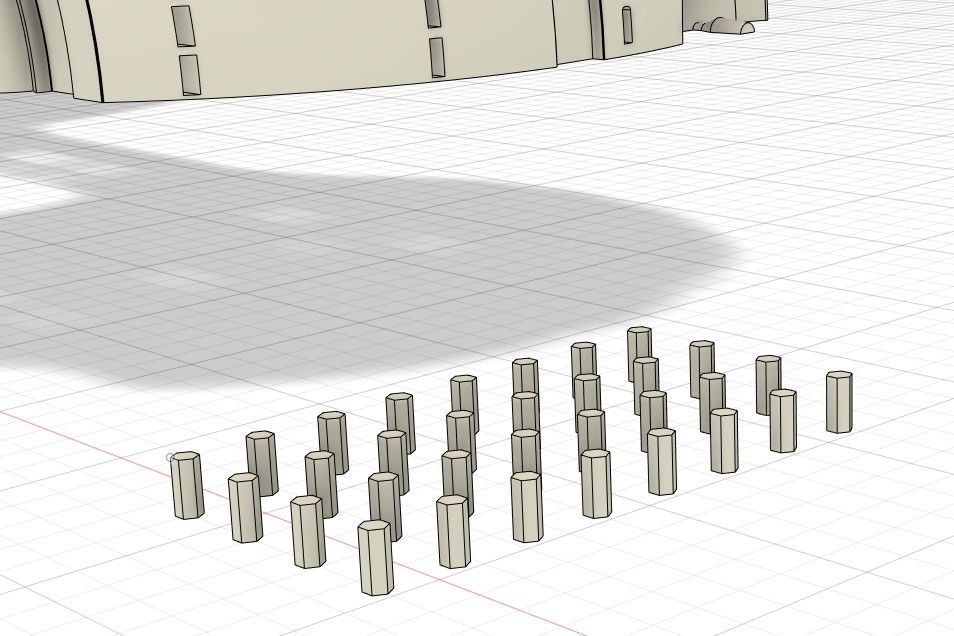Select the leftmost hexagonal column in the array
This screenshot has width=954, height=636.
click(x=187, y=485)
